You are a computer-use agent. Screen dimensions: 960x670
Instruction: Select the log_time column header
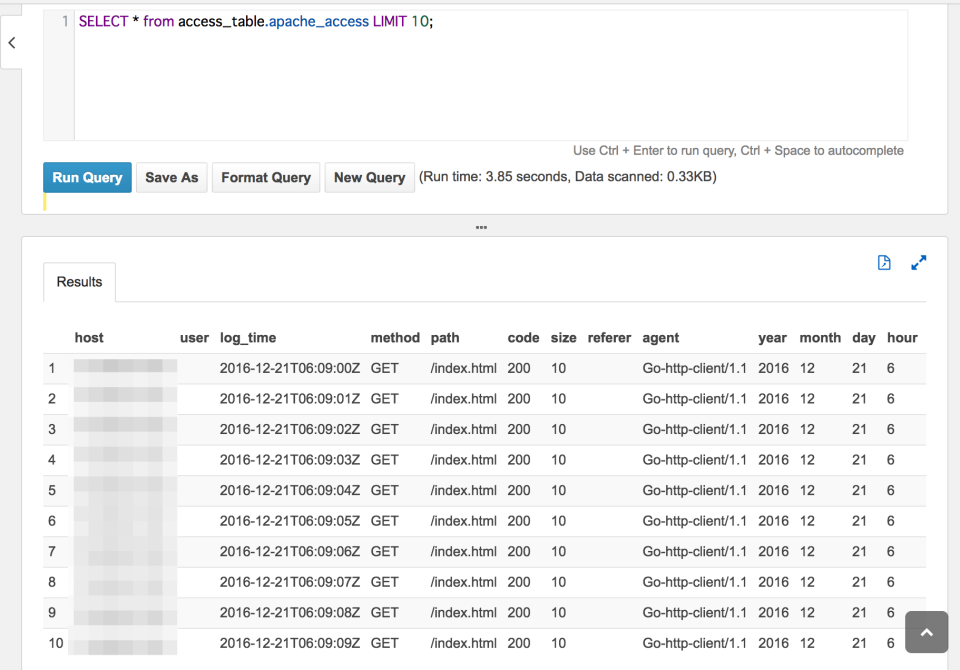coord(248,337)
